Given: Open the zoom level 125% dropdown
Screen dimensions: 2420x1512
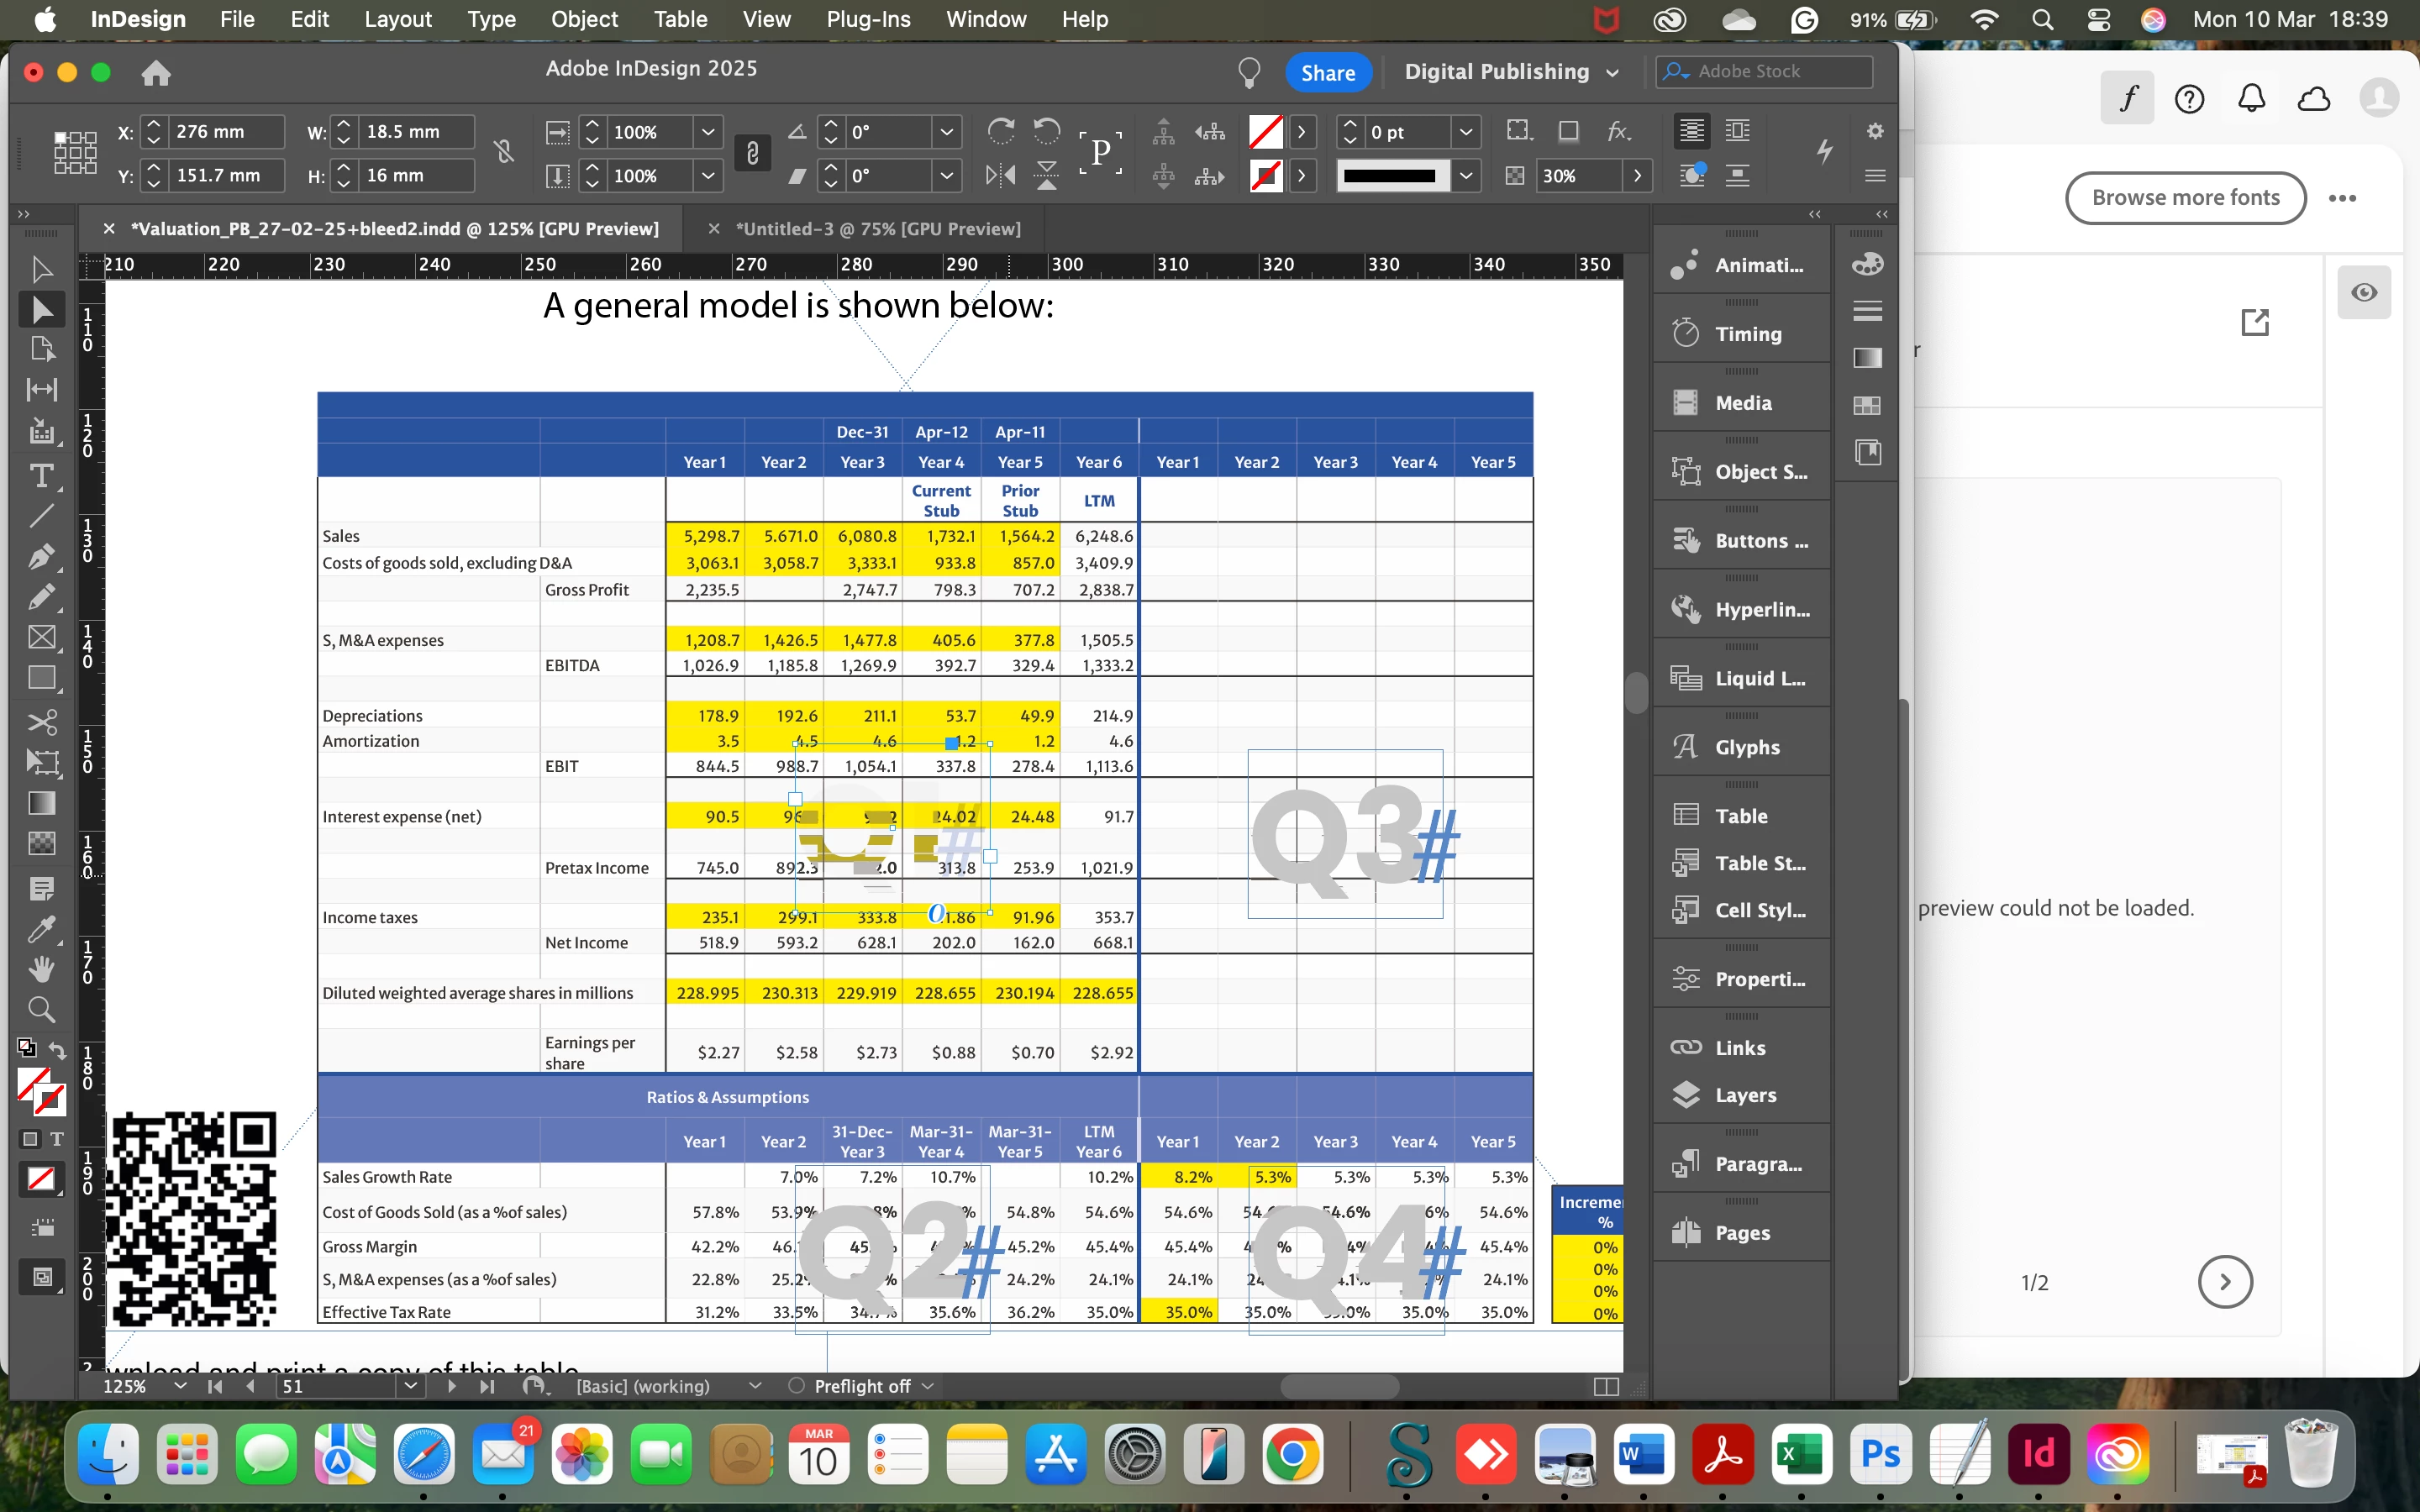Looking at the screenshot, I should pos(180,1386).
